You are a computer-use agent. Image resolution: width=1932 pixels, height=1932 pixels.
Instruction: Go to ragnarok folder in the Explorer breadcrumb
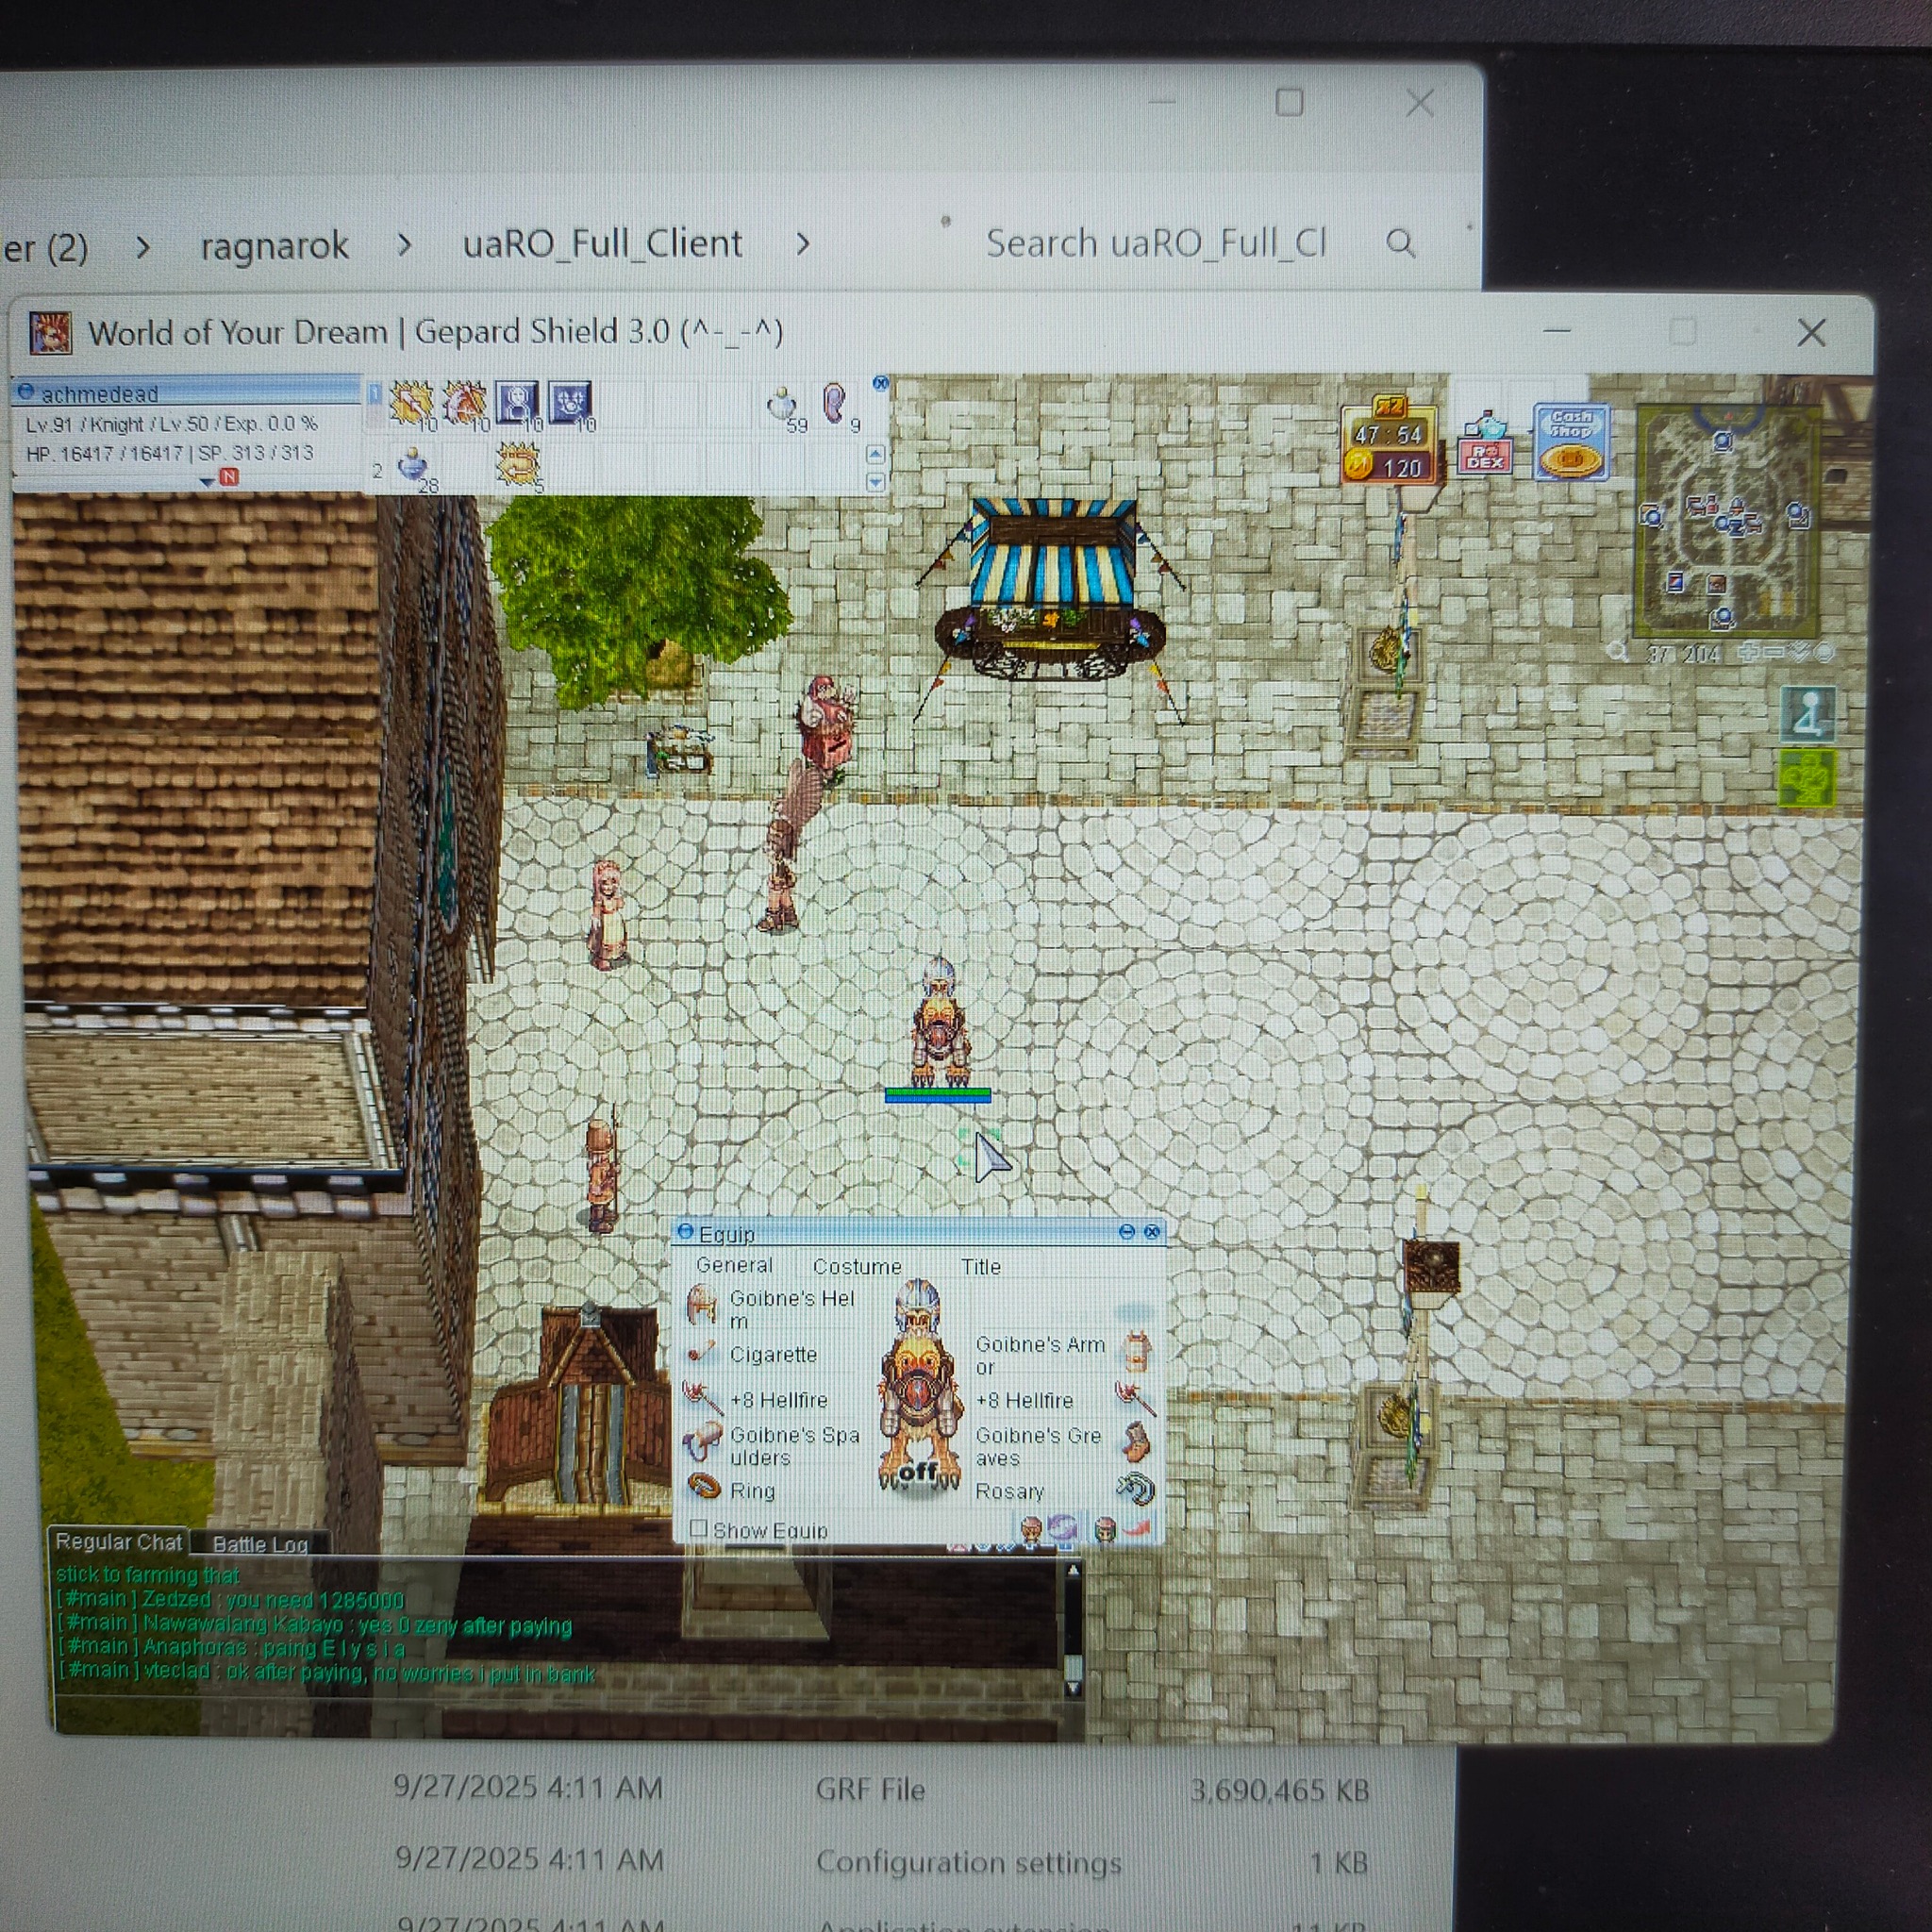(x=274, y=245)
